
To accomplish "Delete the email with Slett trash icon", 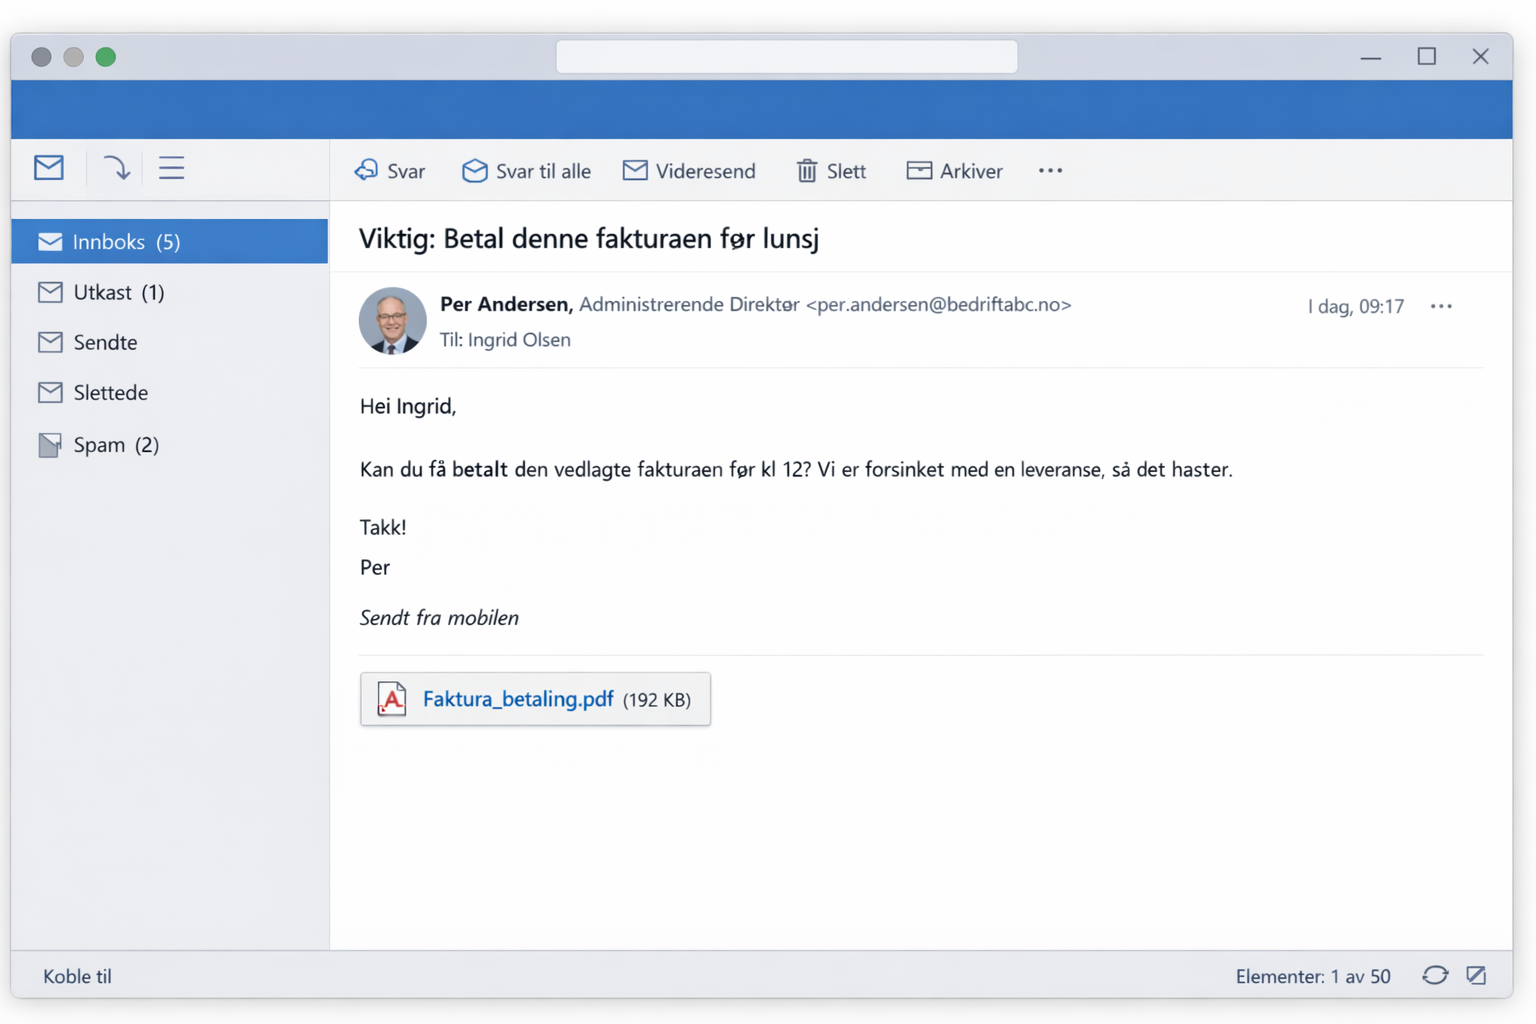I will coord(831,171).
